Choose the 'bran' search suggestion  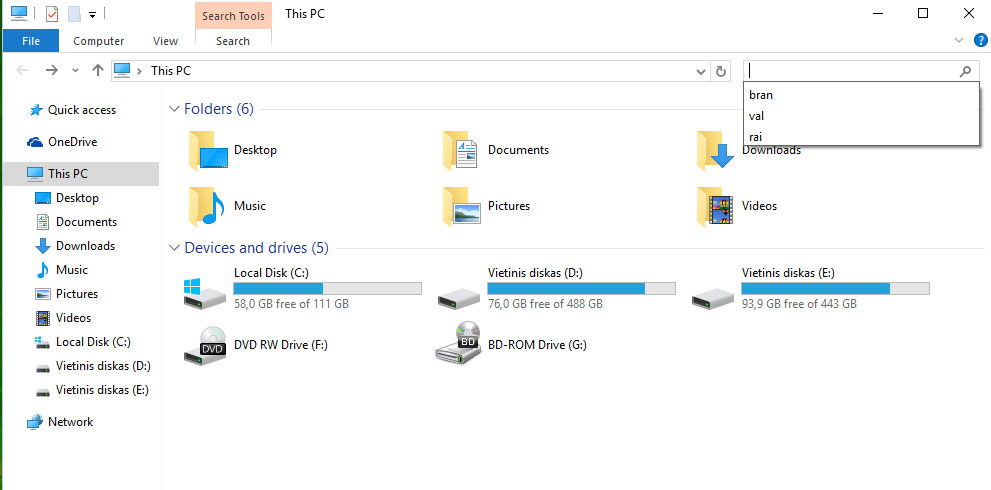coord(861,95)
